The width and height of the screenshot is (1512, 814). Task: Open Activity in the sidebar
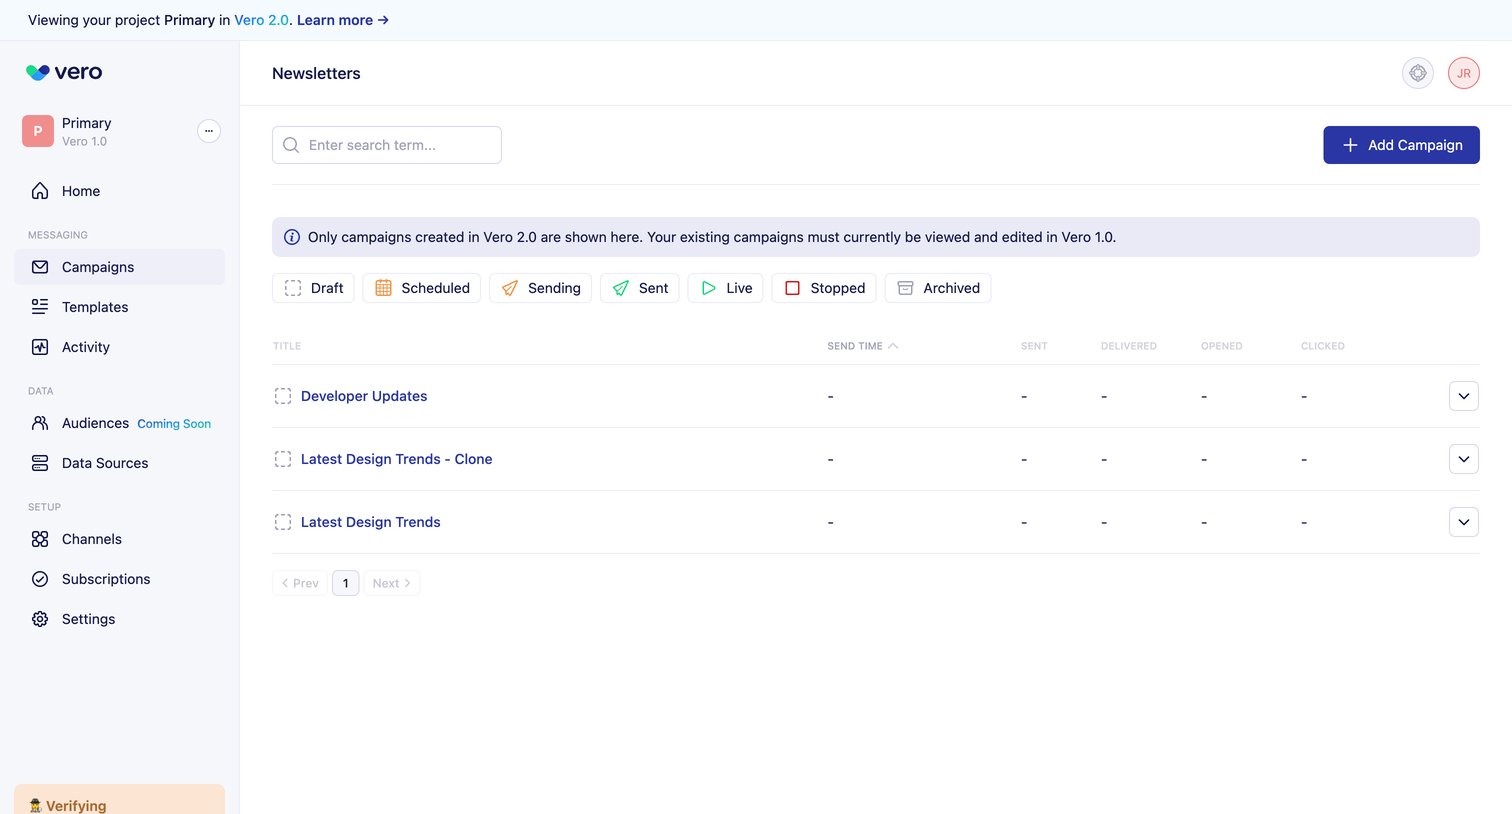(x=120, y=347)
